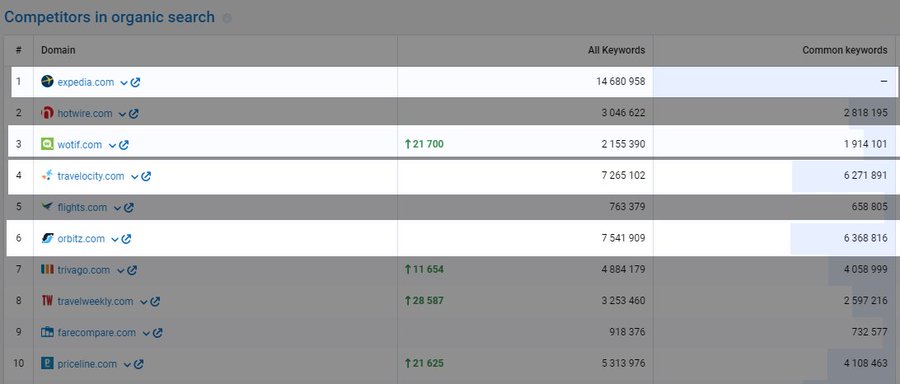Click wotif.com keyword growth 21 700

(x=424, y=145)
